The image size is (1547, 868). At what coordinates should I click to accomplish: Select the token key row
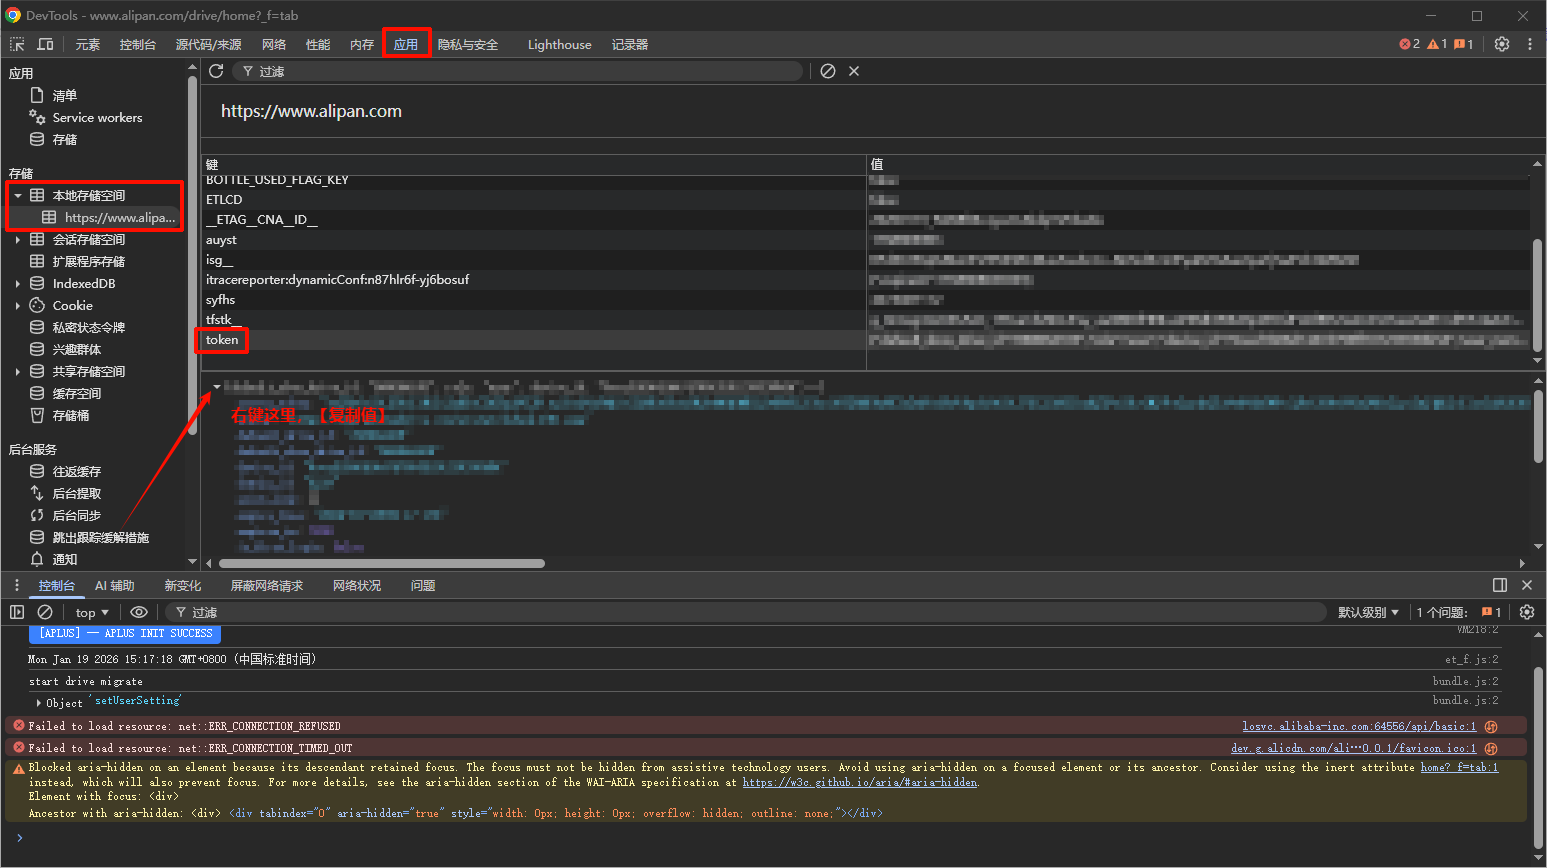click(x=222, y=340)
